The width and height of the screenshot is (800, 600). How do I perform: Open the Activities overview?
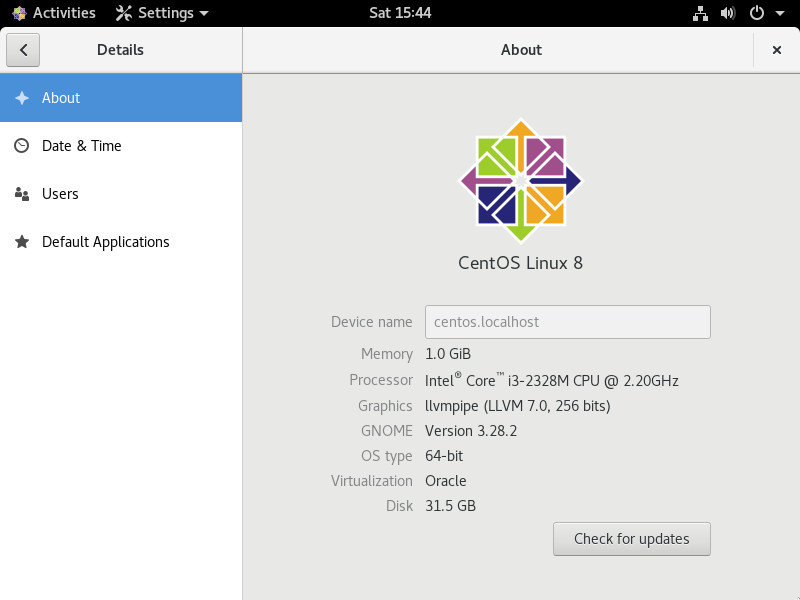54,13
